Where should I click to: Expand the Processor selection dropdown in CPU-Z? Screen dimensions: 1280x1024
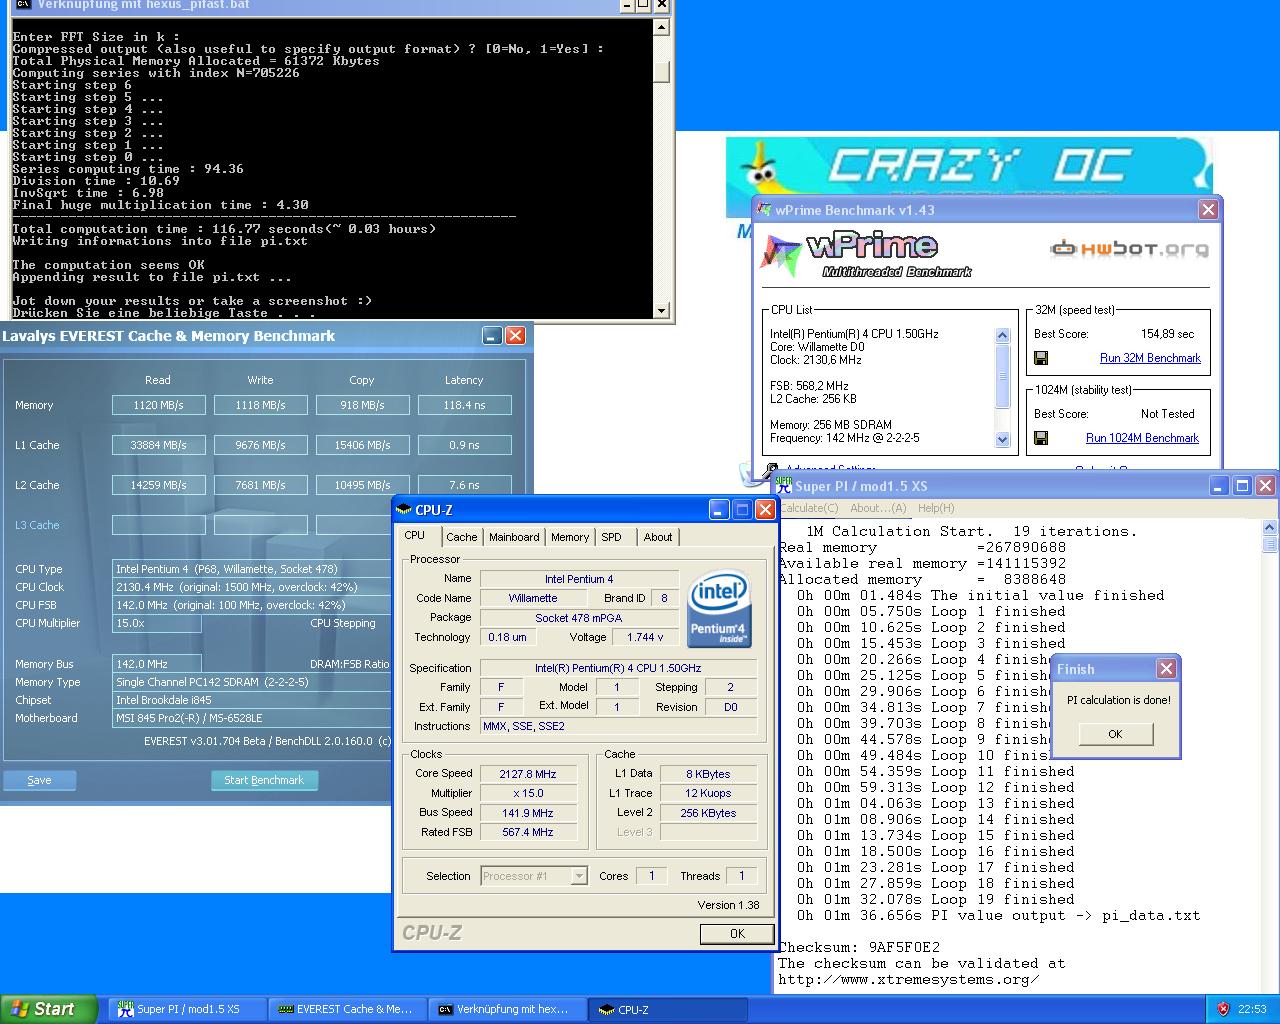[x=578, y=876]
